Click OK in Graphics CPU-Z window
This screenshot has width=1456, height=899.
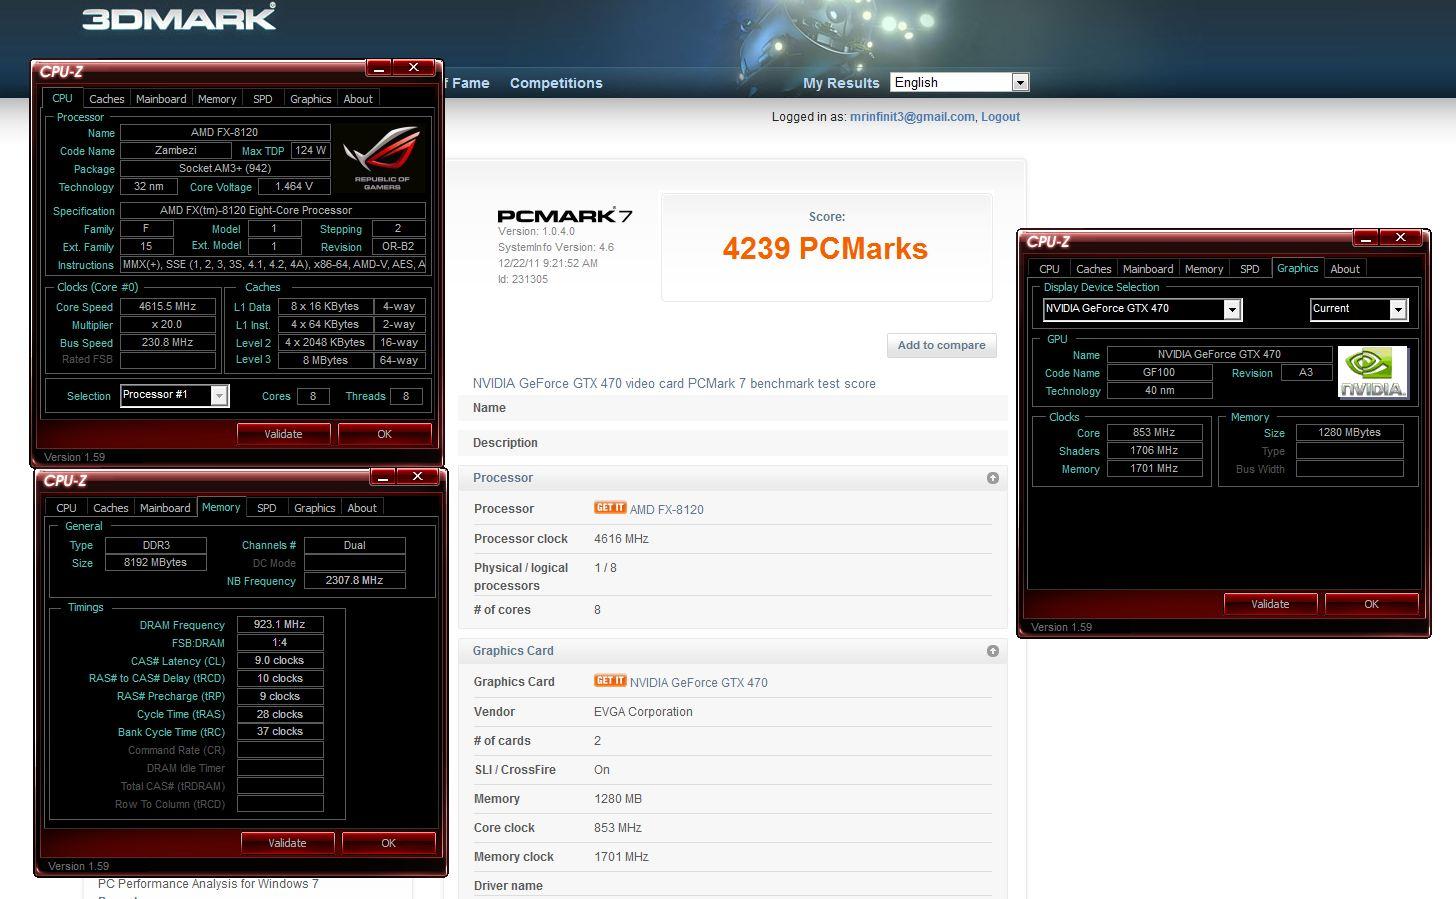[1371, 604]
